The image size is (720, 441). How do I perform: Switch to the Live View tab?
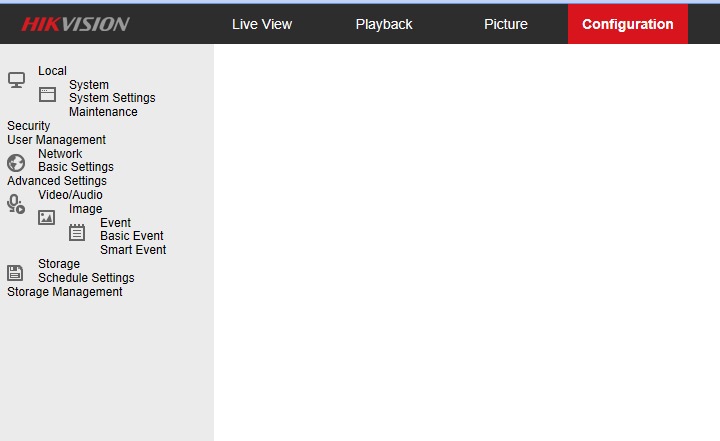262,24
